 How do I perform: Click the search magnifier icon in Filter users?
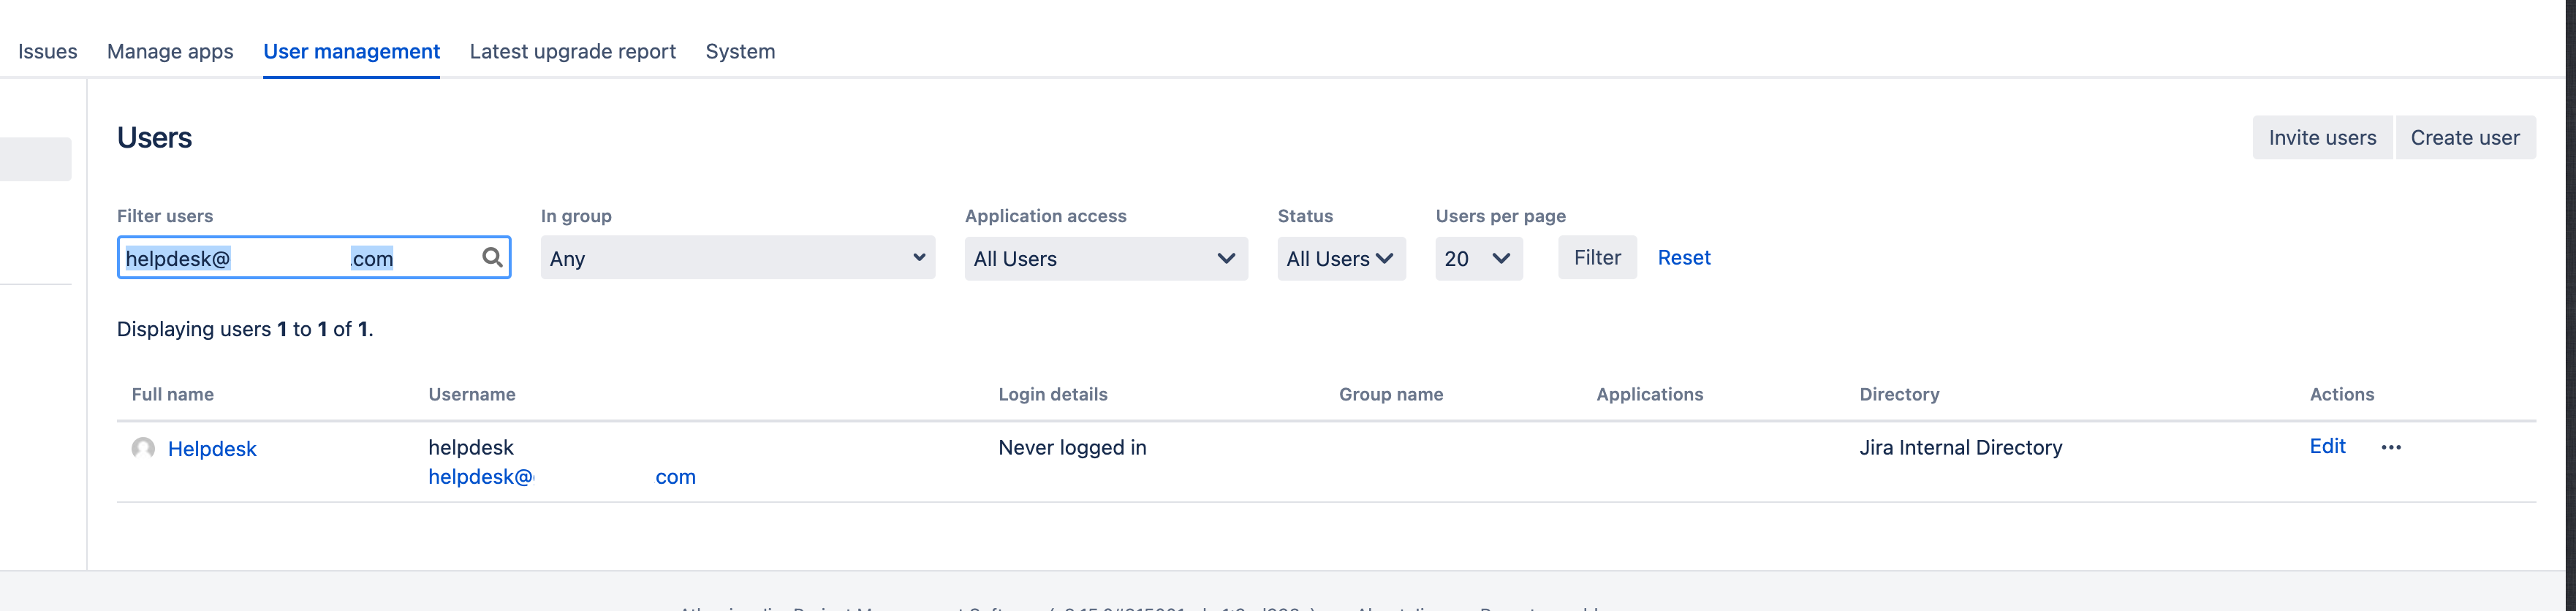click(492, 257)
